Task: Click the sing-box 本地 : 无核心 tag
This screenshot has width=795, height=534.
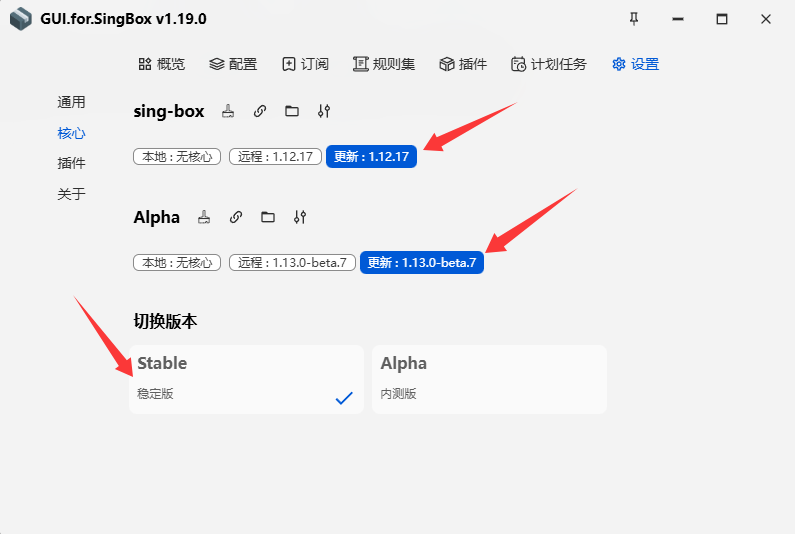Action: tap(177, 157)
